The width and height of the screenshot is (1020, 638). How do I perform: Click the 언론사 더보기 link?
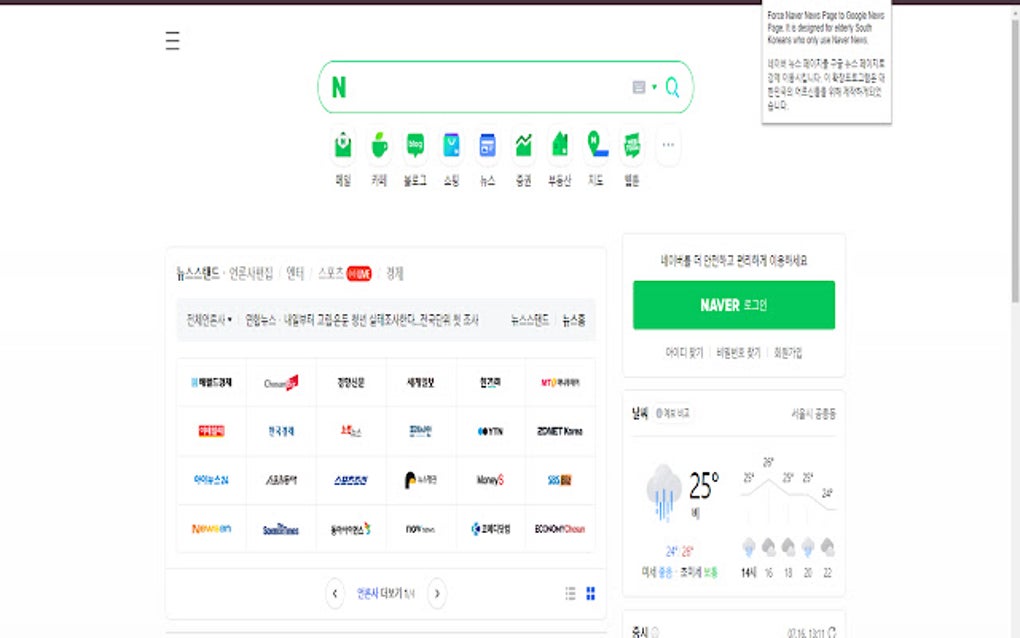(x=385, y=593)
